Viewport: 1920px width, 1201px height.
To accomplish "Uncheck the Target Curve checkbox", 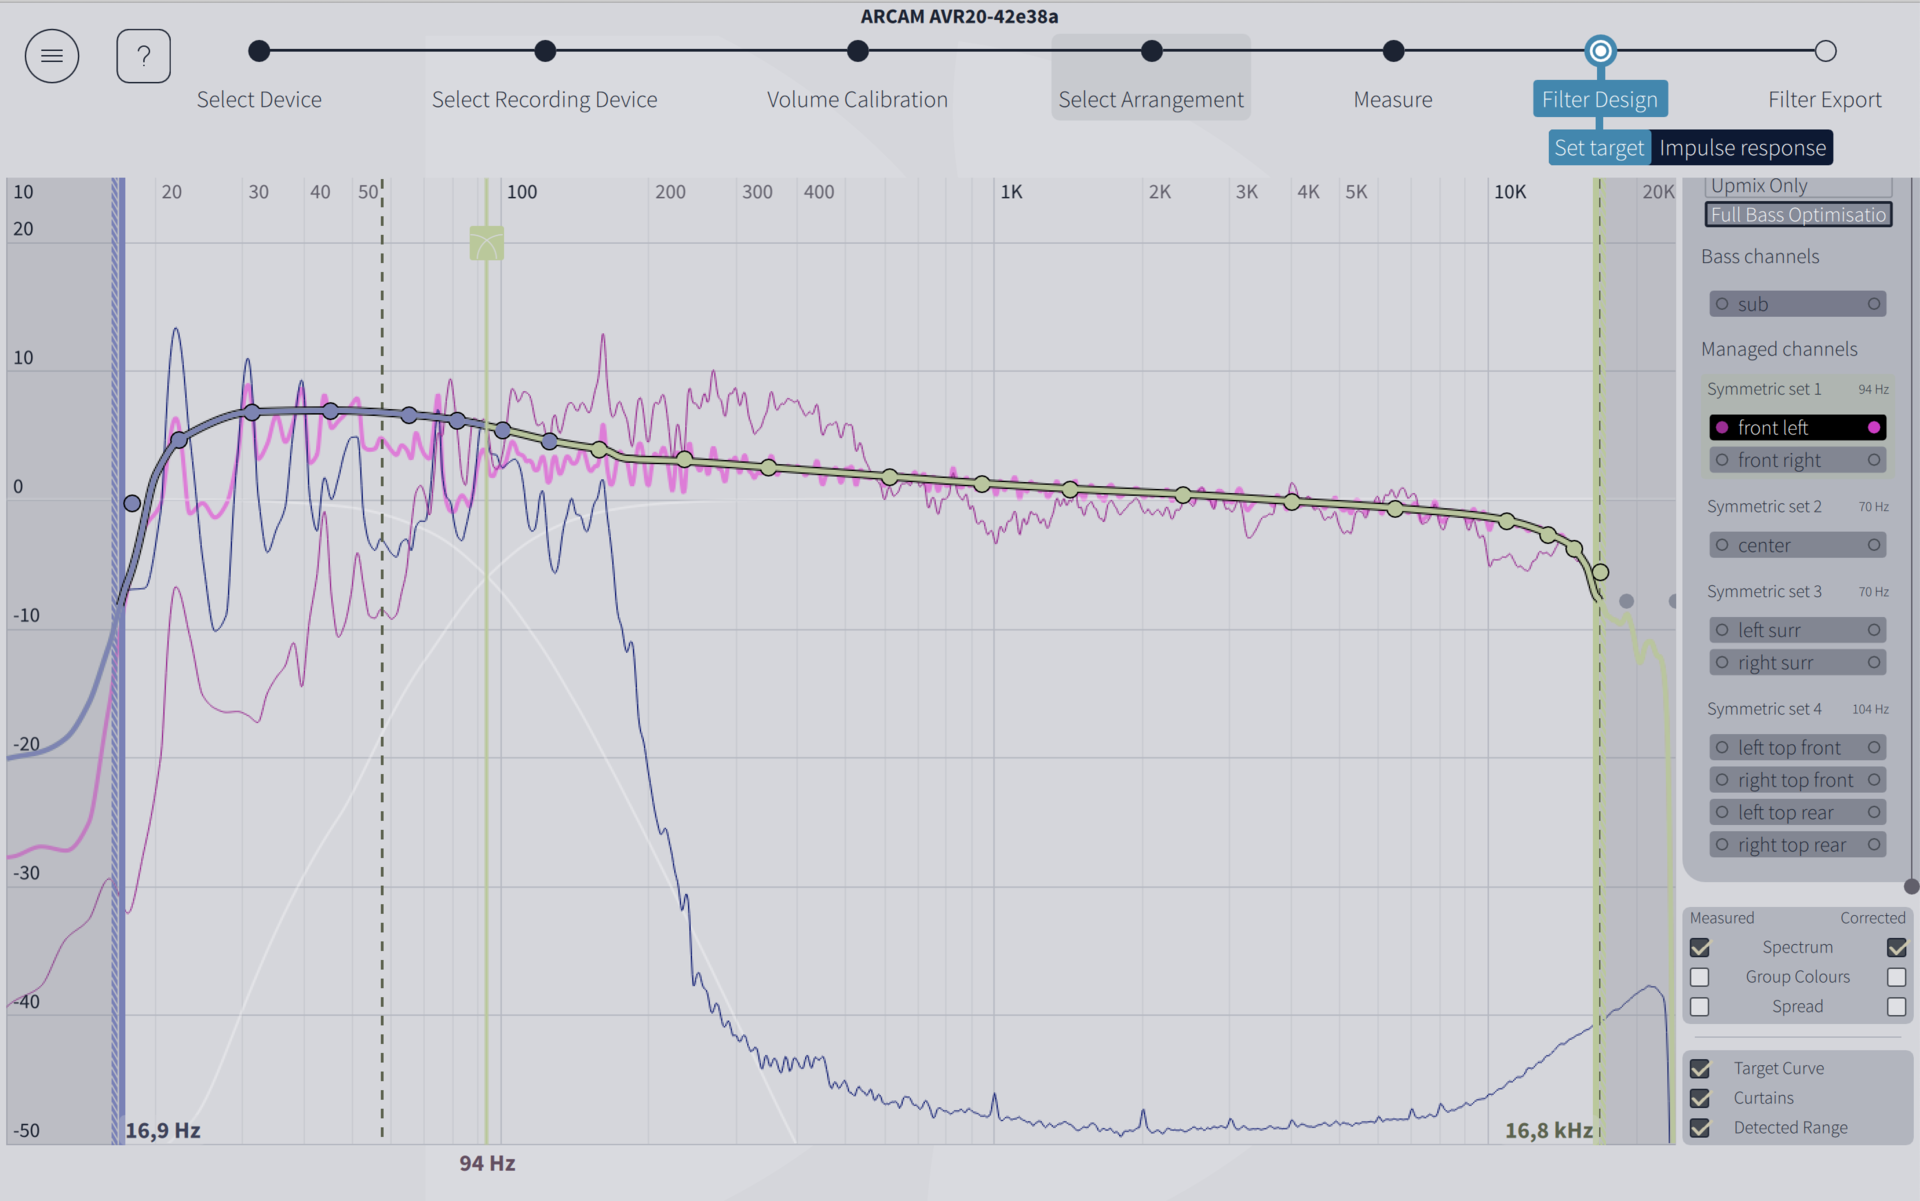I will [x=1700, y=1069].
